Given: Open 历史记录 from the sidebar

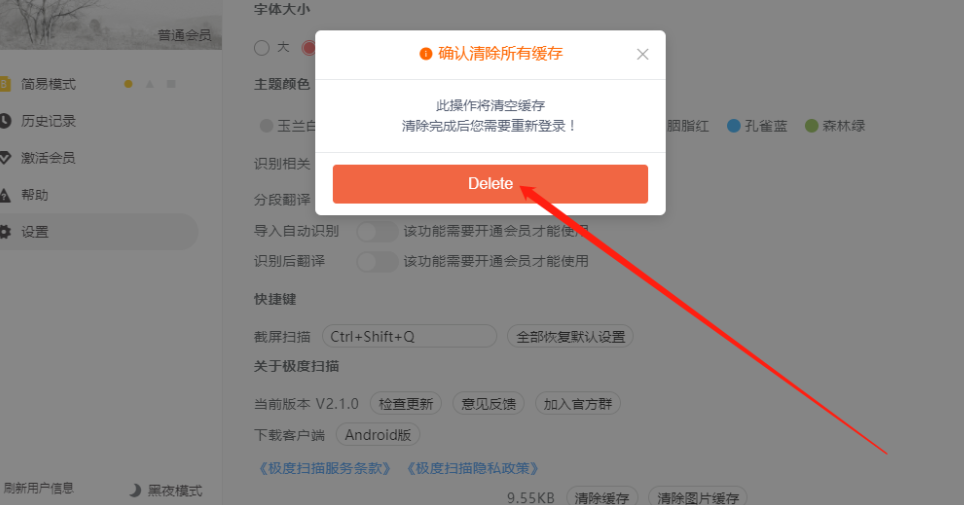Looking at the screenshot, I should point(49,121).
